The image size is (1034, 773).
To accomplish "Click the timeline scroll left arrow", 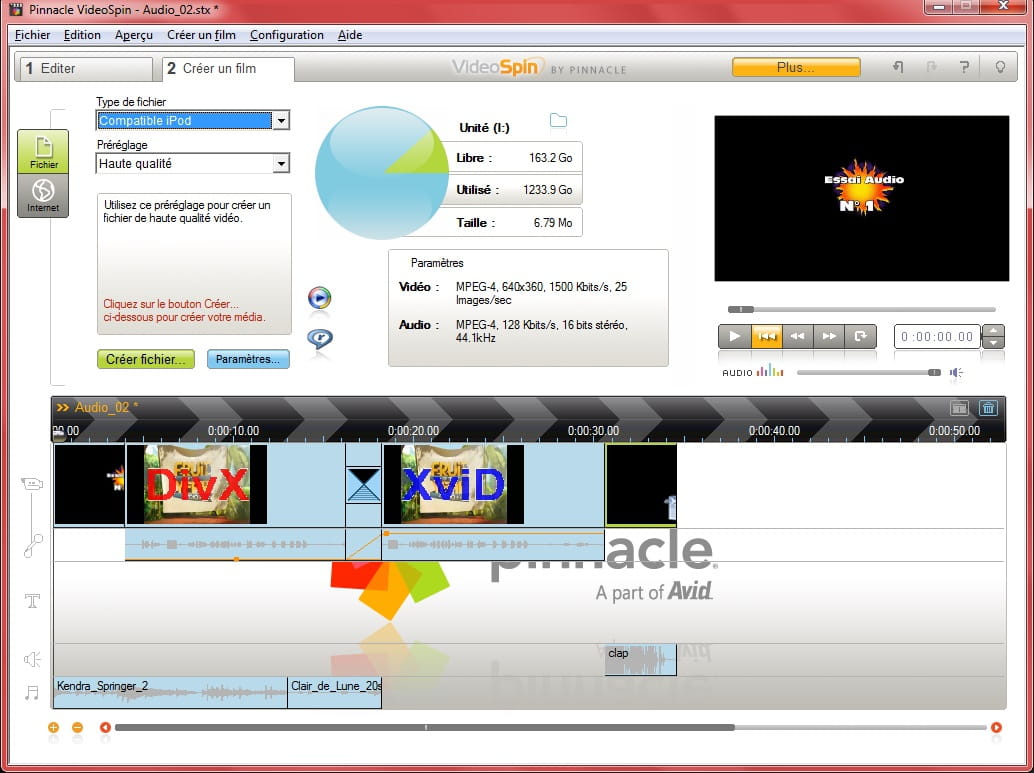I will point(105,727).
